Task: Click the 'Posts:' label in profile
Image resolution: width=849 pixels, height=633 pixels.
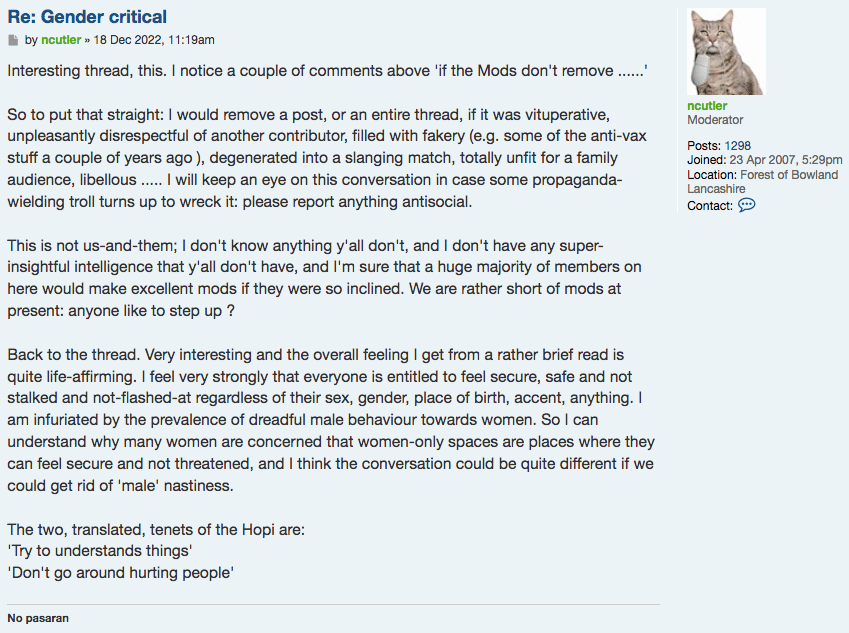Action: pyautogui.click(x=704, y=146)
